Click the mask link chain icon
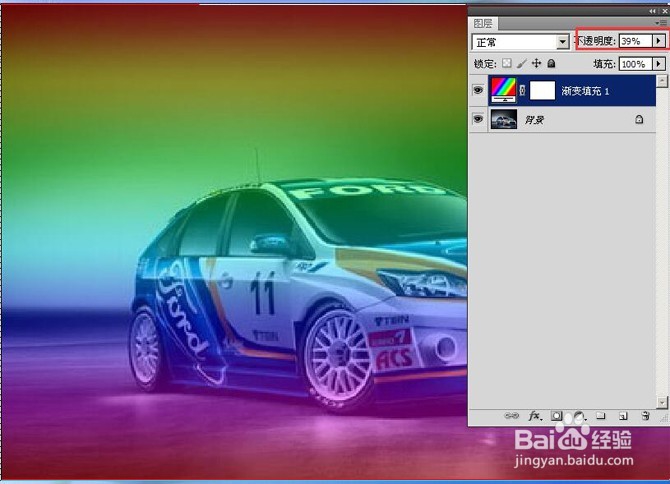The width and height of the screenshot is (670, 484). [523, 91]
